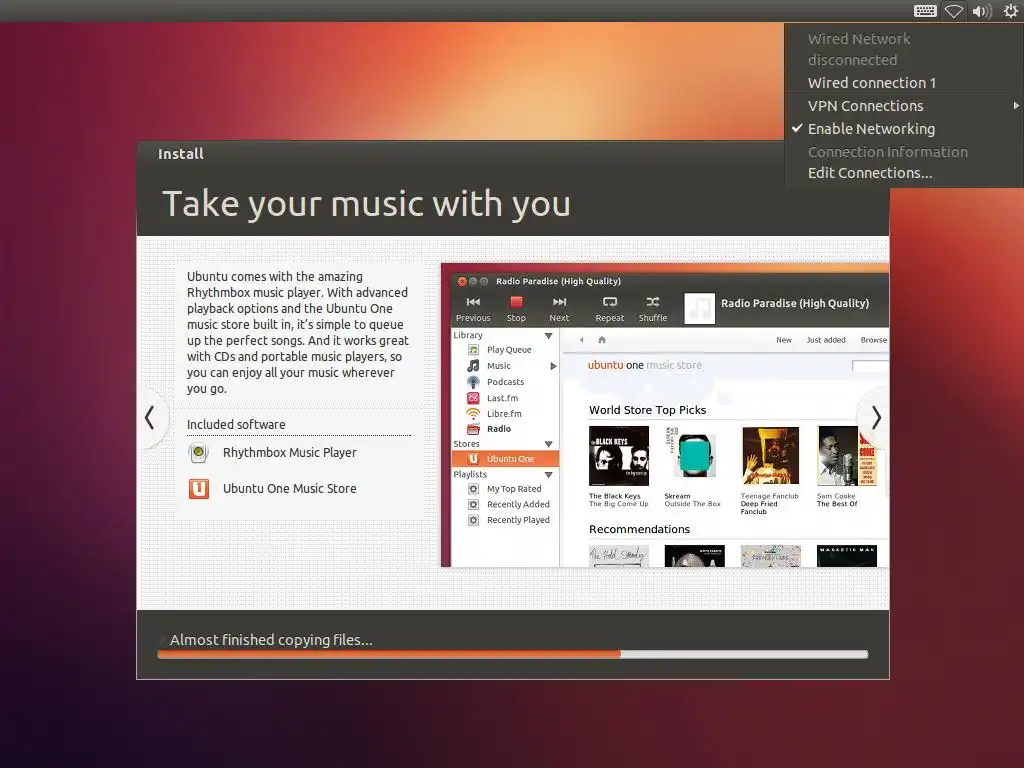The image size is (1024, 768).
Task: Click the installer progress bar
Action: tap(513, 654)
